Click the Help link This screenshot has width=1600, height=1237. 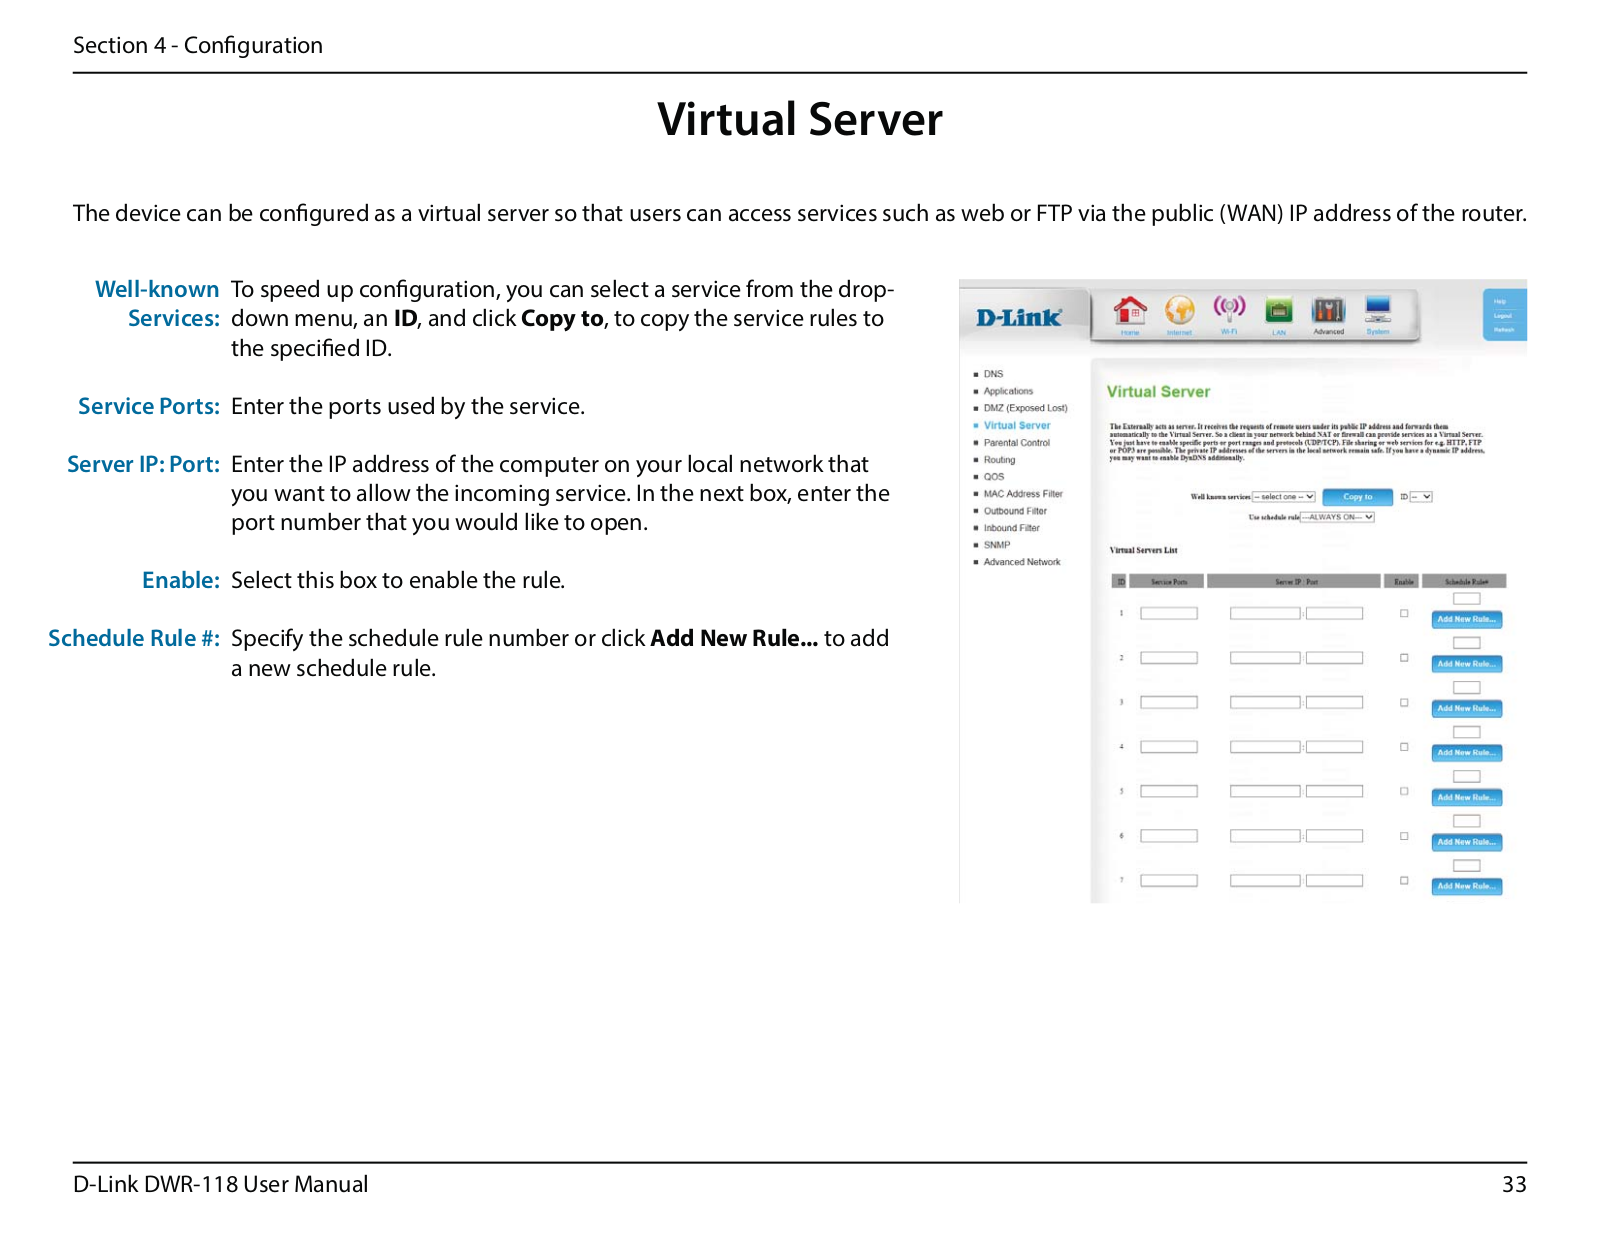click(x=1500, y=301)
